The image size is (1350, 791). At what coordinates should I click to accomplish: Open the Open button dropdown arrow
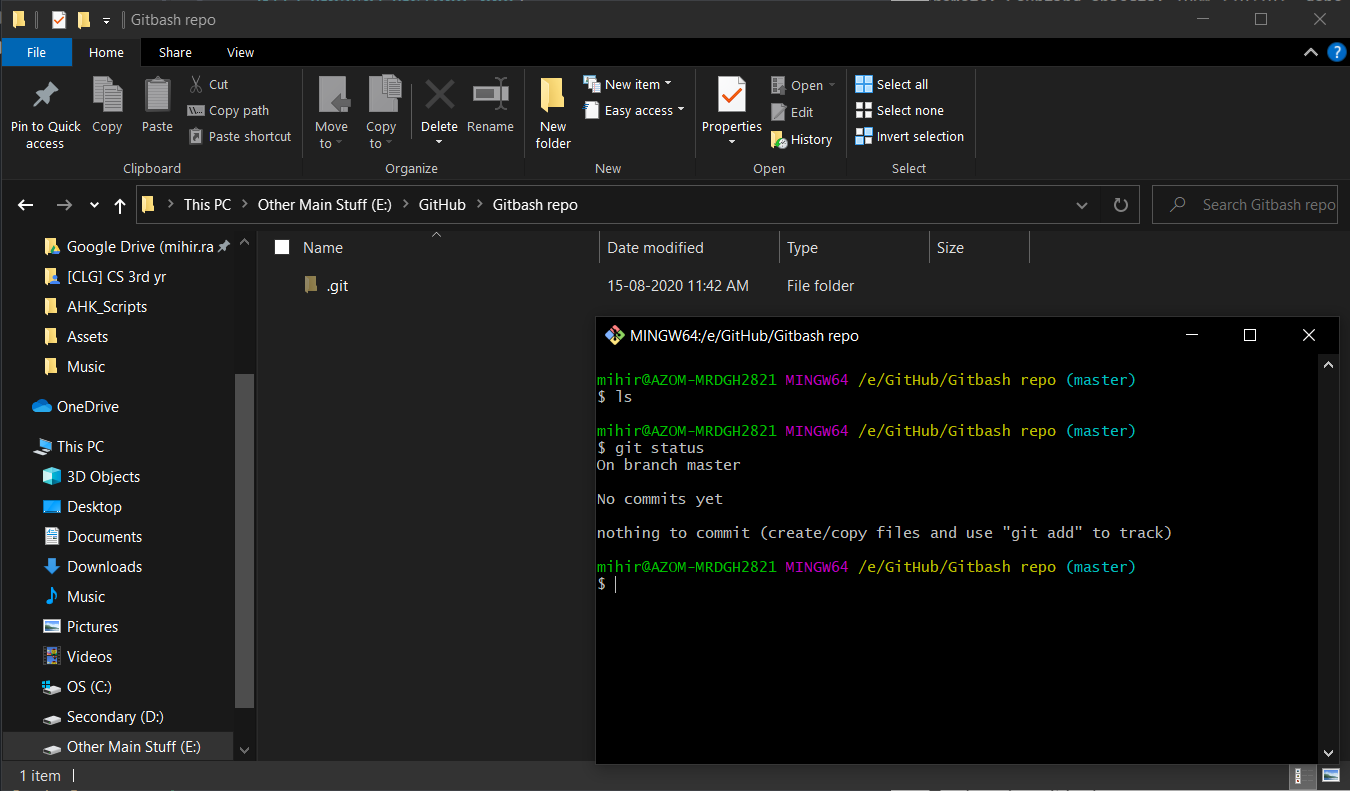coord(832,86)
